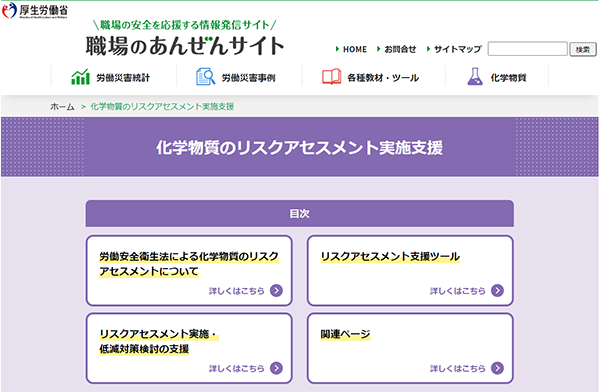Click the purple flask icon
This screenshot has height=392, width=600.
(475, 76)
